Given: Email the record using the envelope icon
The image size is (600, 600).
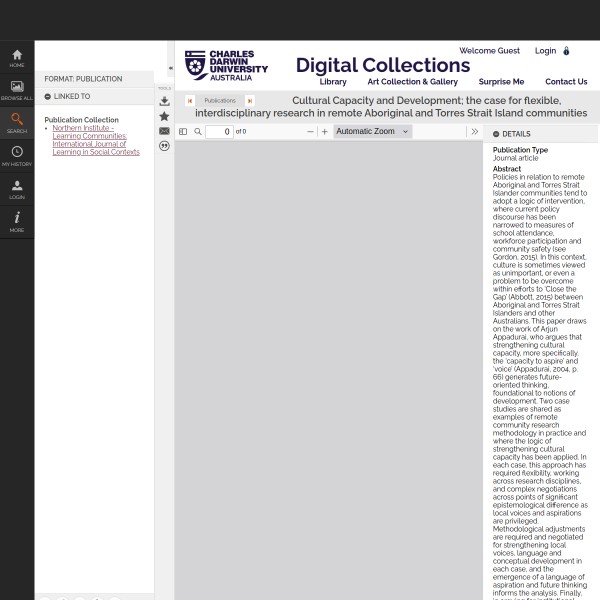Looking at the screenshot, I should [x=164, y=131].
